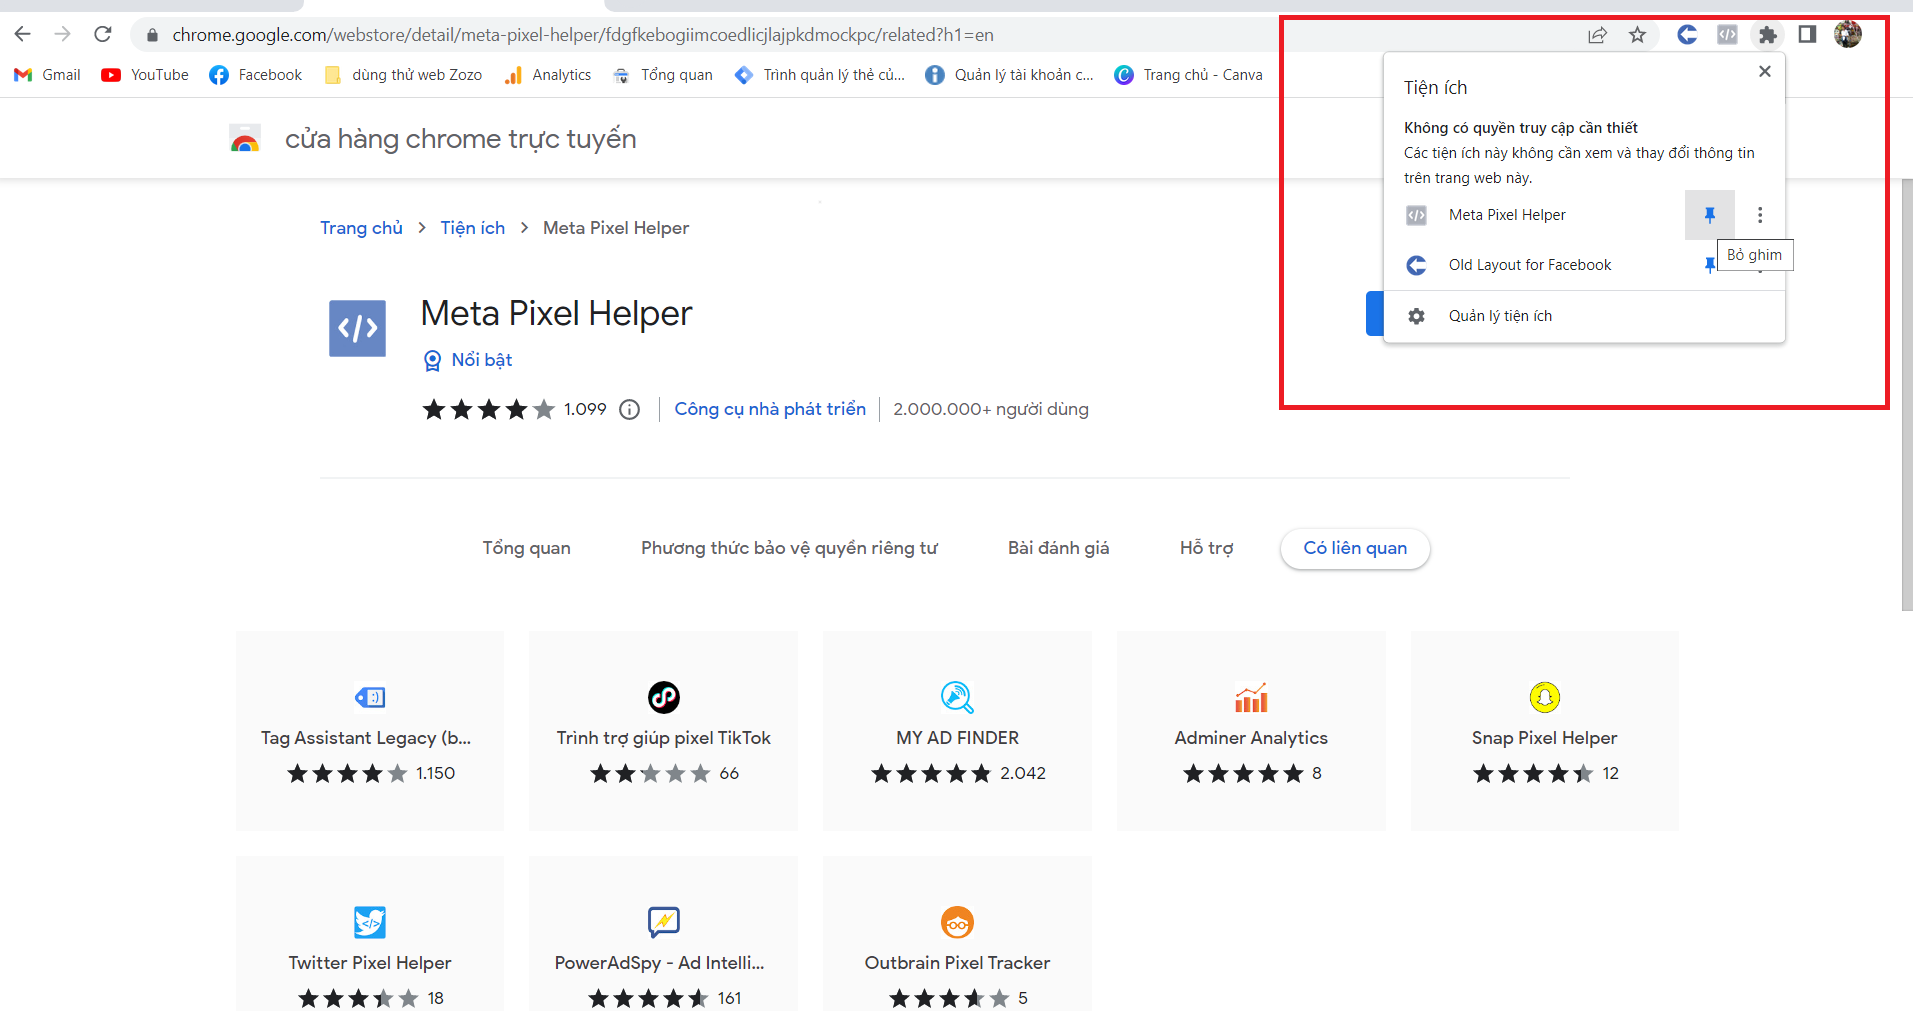Switch to Hỗ trợ tab

tap(1206, 548)
